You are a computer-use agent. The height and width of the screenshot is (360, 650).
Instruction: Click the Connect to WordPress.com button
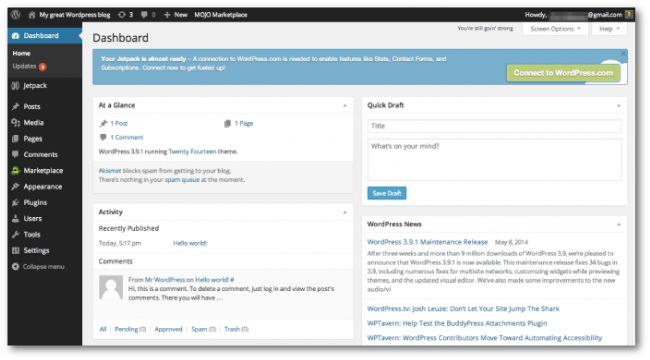click(x=563, y=73)
